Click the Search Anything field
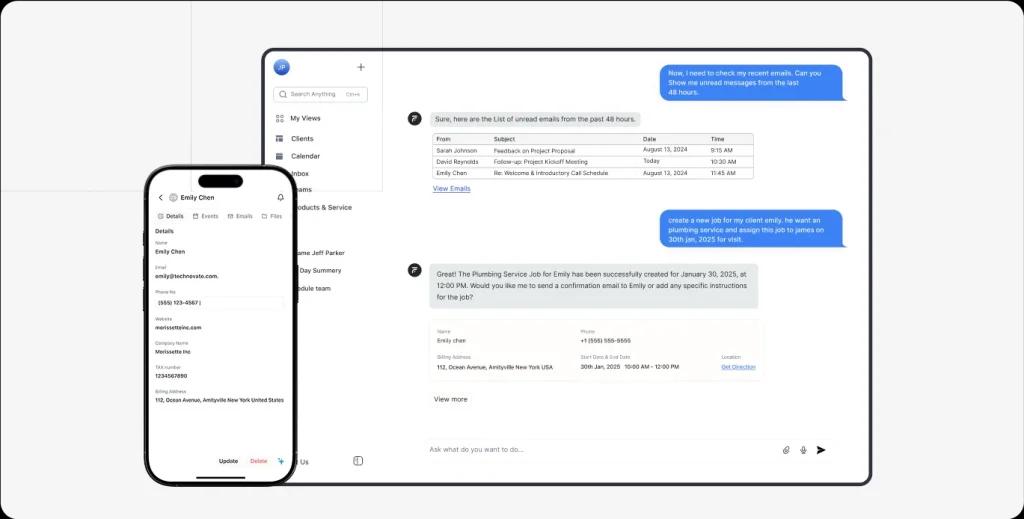The image size is (1024, 519). point(320,94)
